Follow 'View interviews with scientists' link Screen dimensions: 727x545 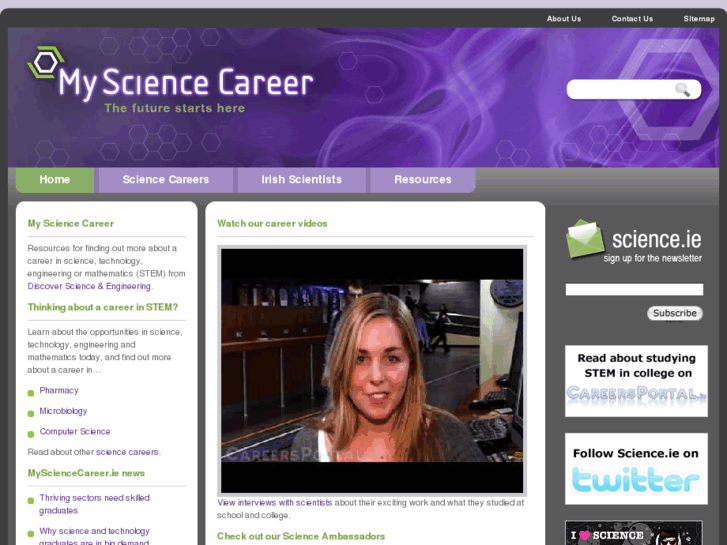click(x=274, y=503)
